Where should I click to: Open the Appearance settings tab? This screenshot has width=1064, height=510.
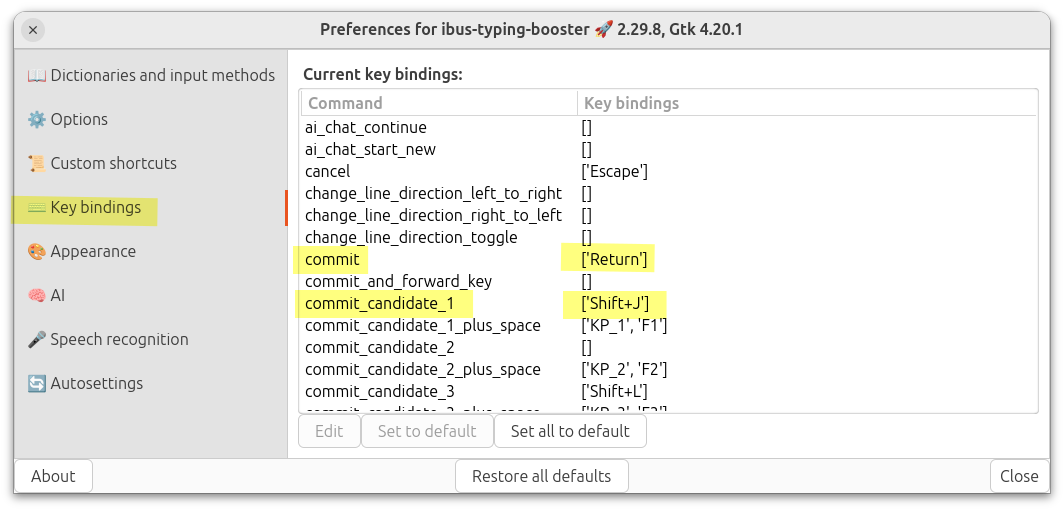(x=93, y=252)
